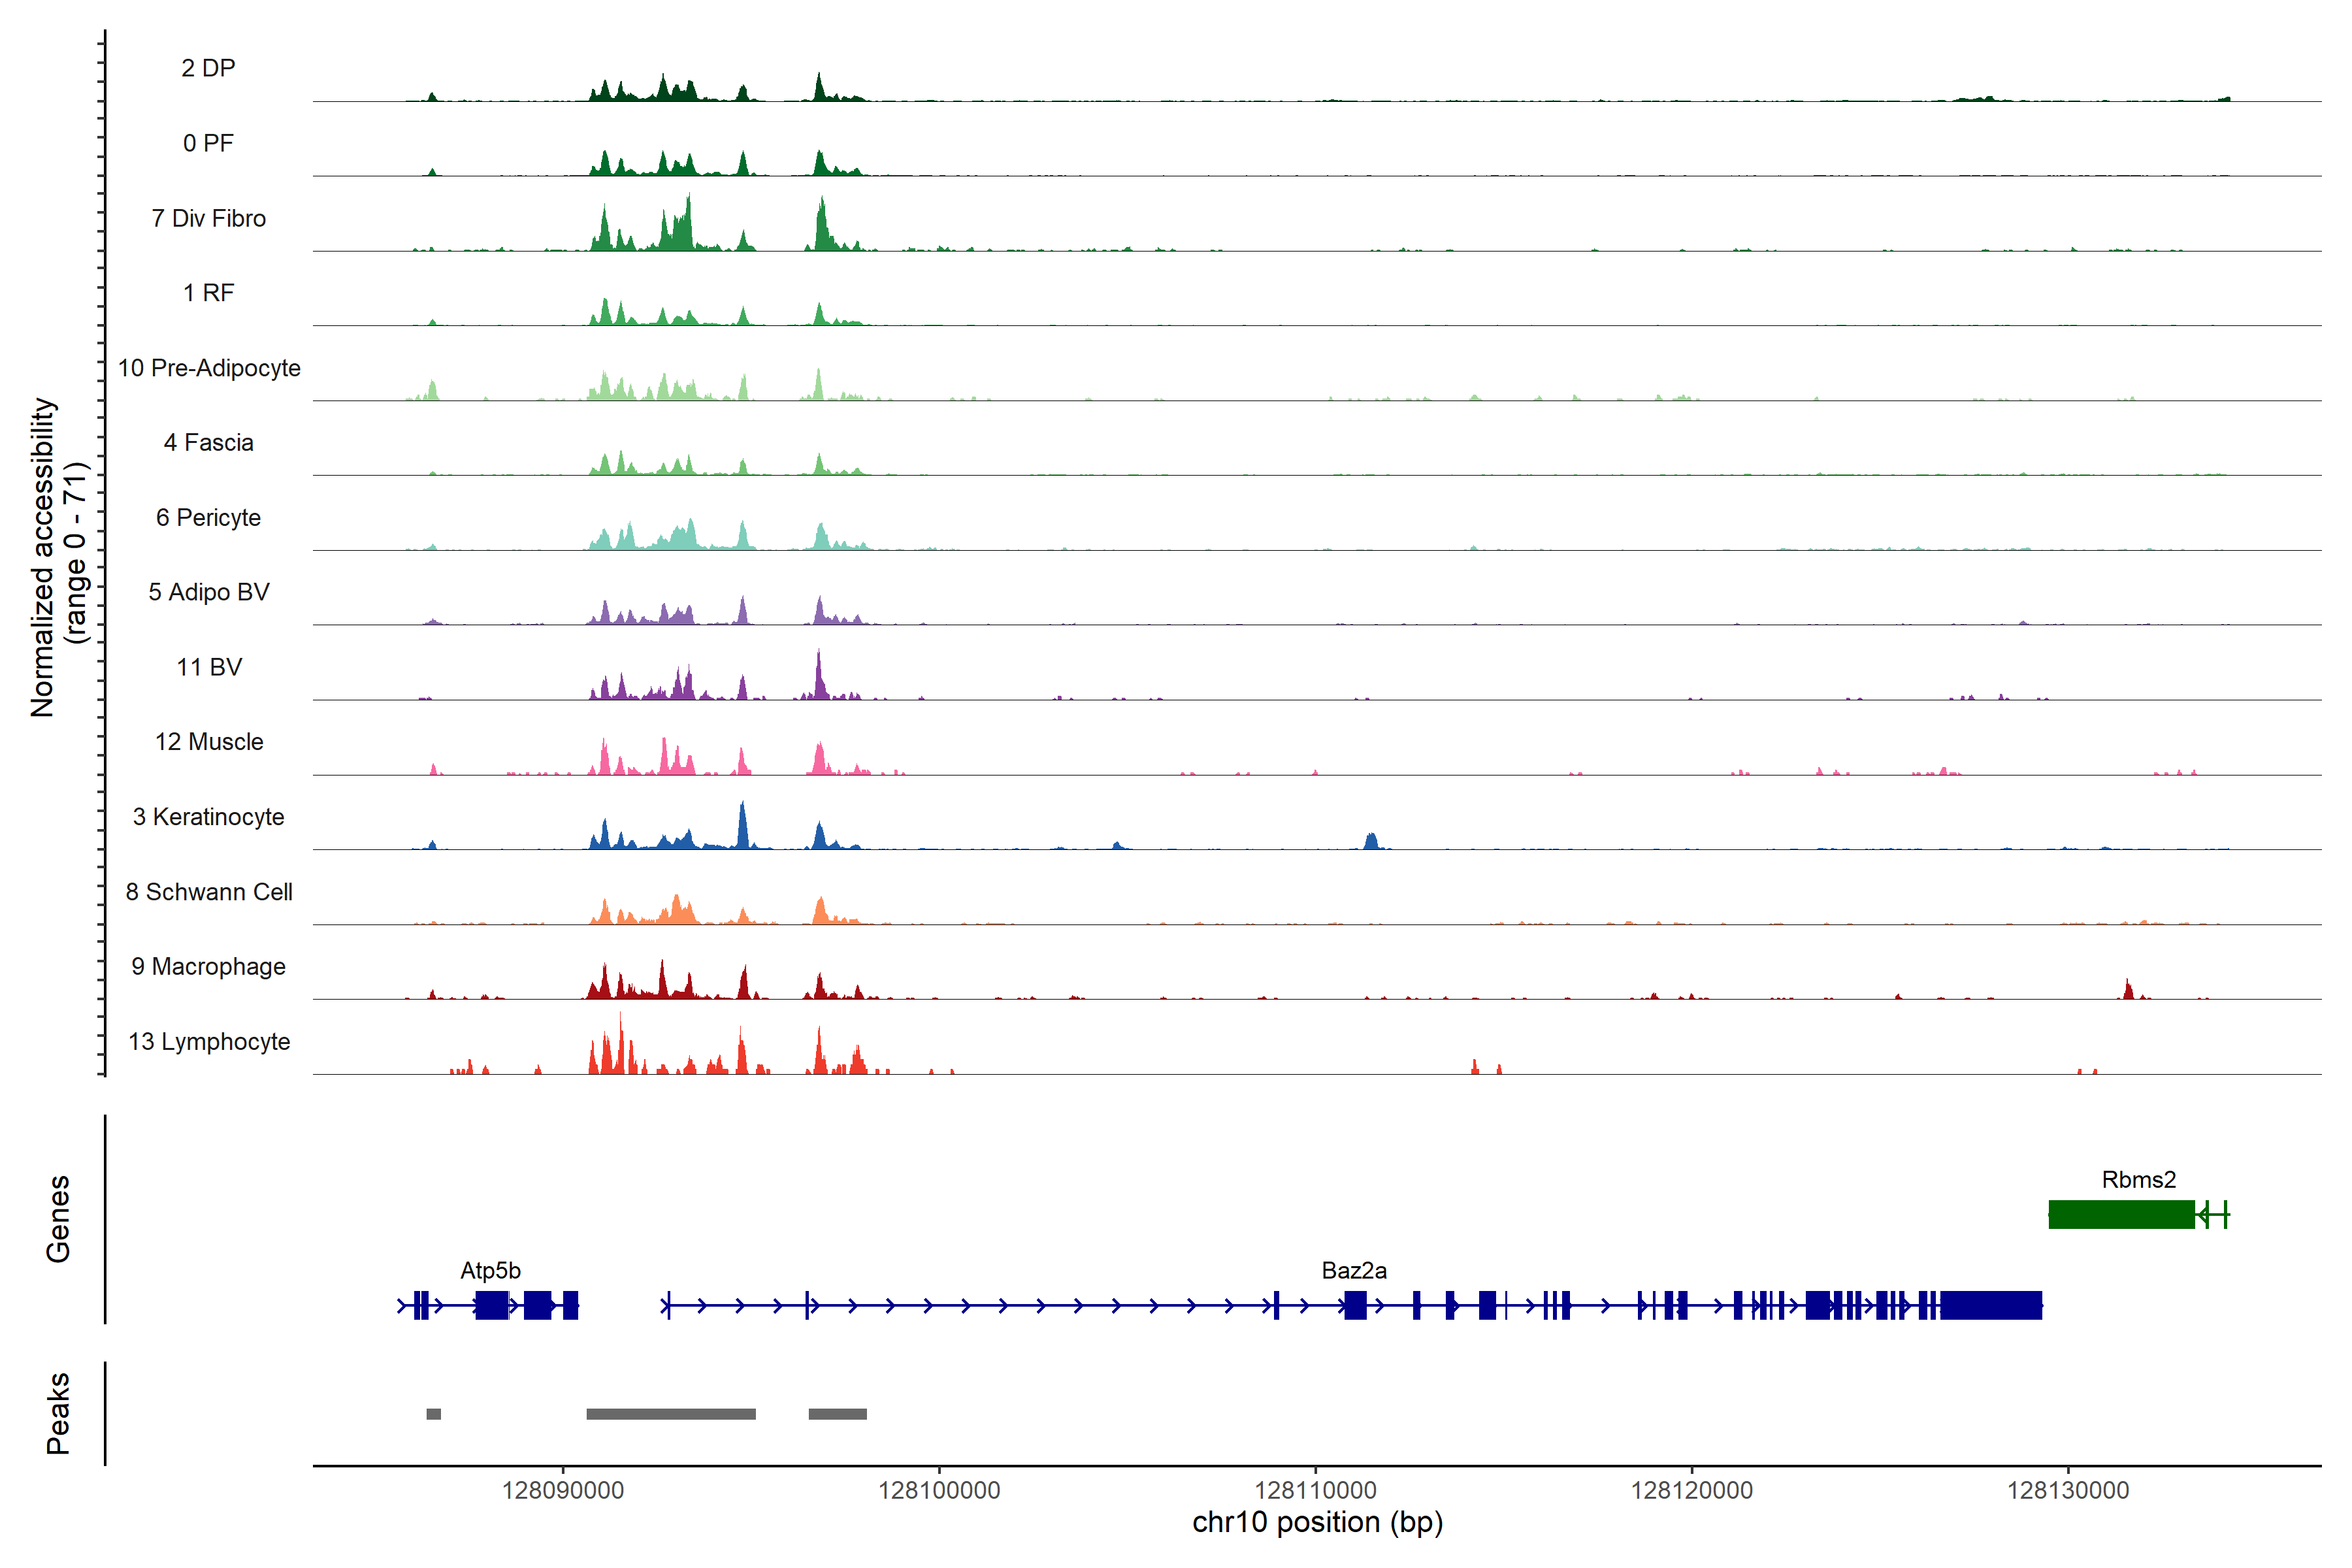This screenshot has width=2352, height=1568.
Task: Click the chr10 position axis title
Action: [x=1317, y=1522]
